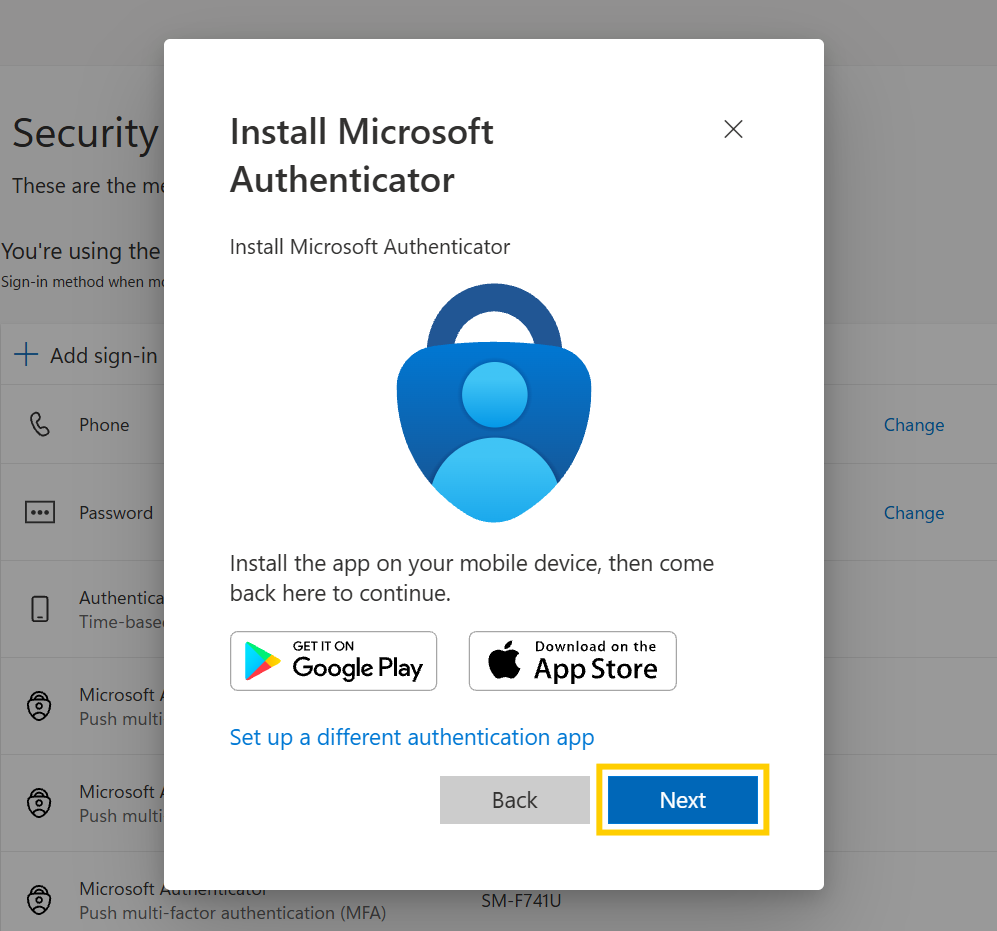The height and width of the screenshot is (931, 997).
Task: Click the plus icon beside Add sign-in
Action: [26, 354]
